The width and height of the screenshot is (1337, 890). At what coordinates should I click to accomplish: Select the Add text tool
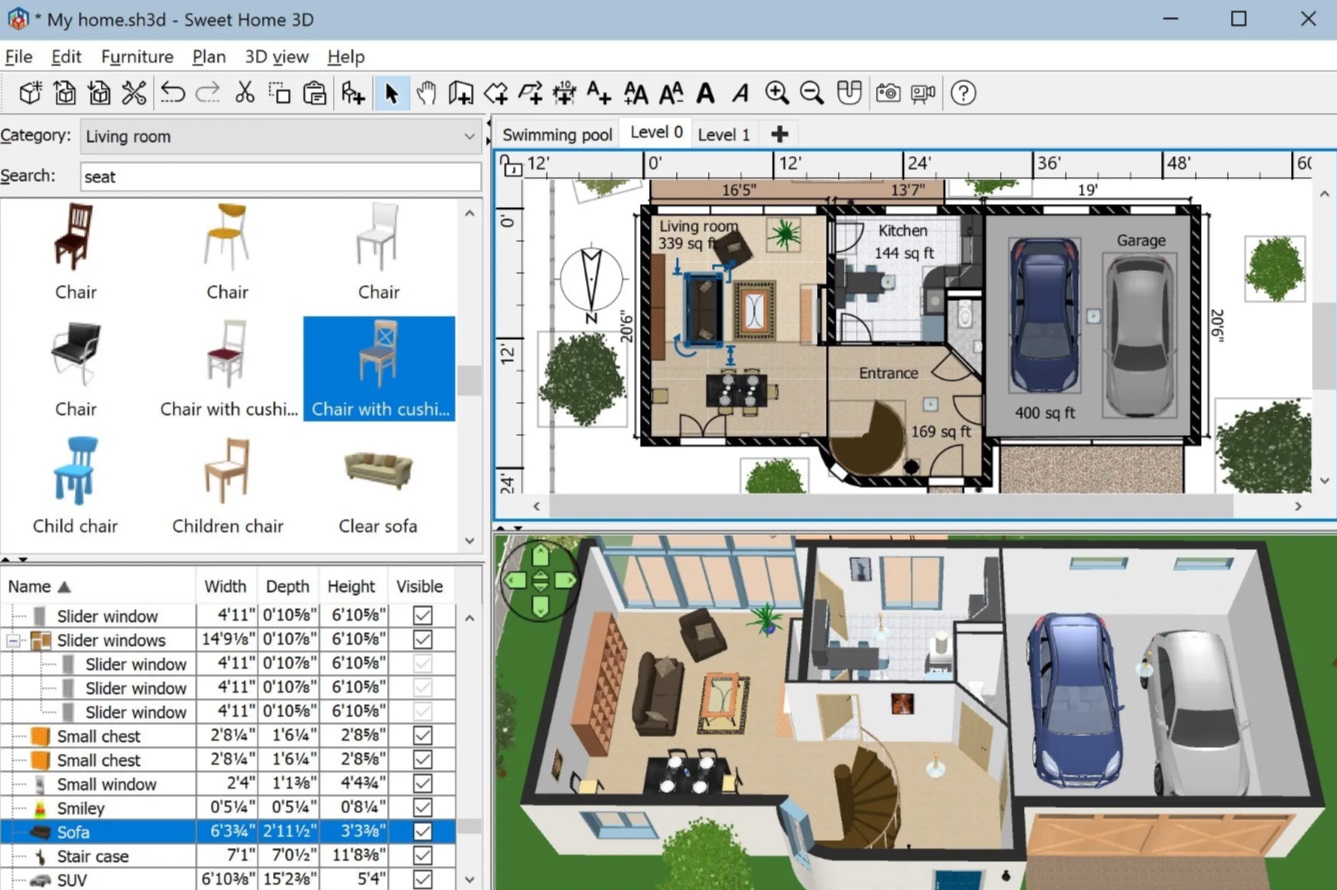click(599, 93)
